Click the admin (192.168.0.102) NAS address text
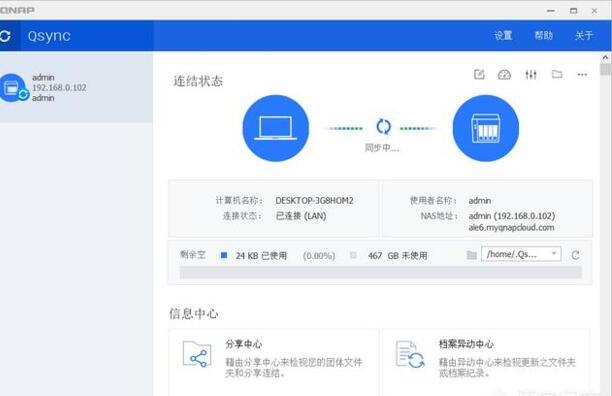 [512, 216]
